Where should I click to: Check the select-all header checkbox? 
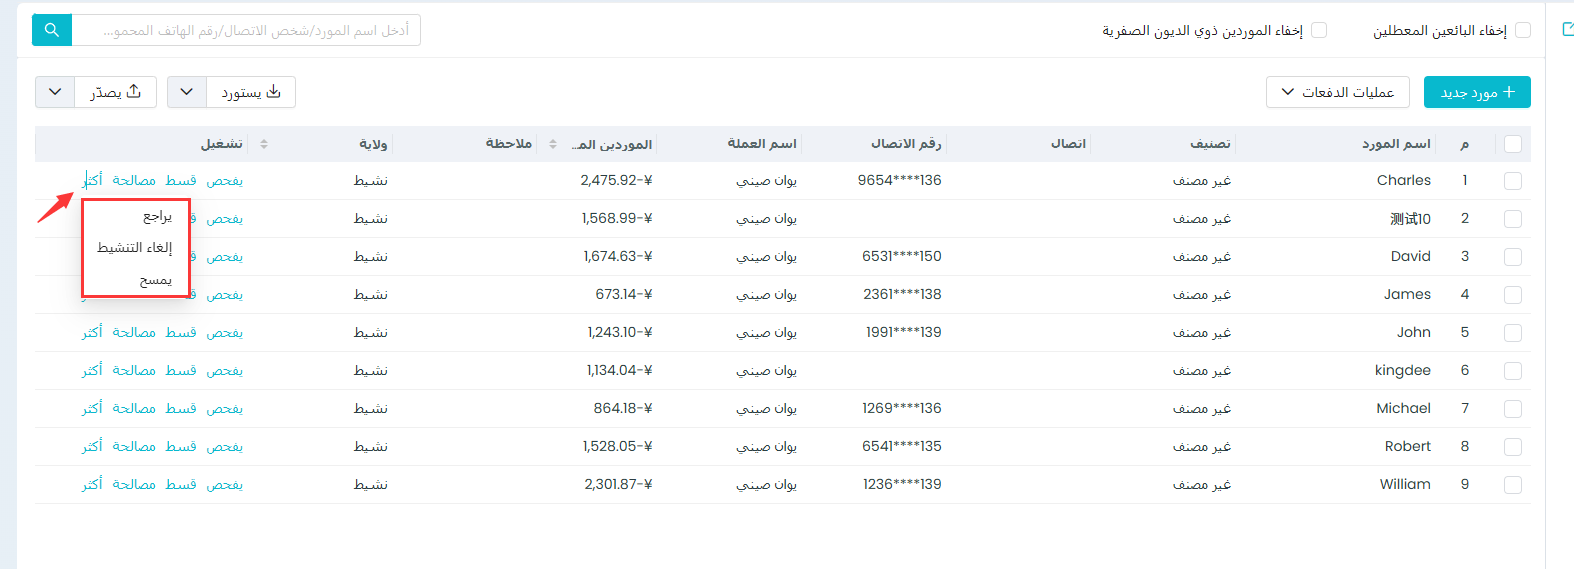pos(1512,144)
